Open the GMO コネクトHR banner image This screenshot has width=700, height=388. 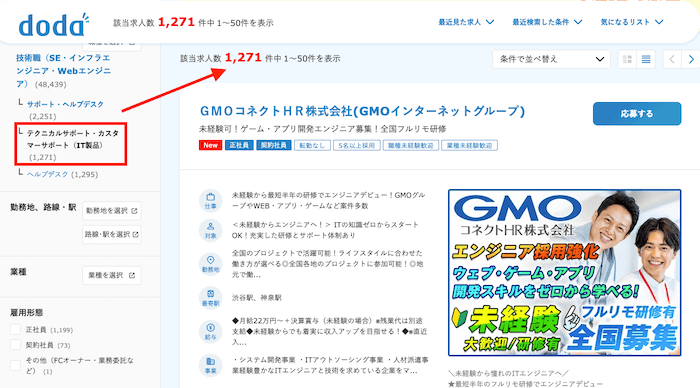(x=564, y=272)
